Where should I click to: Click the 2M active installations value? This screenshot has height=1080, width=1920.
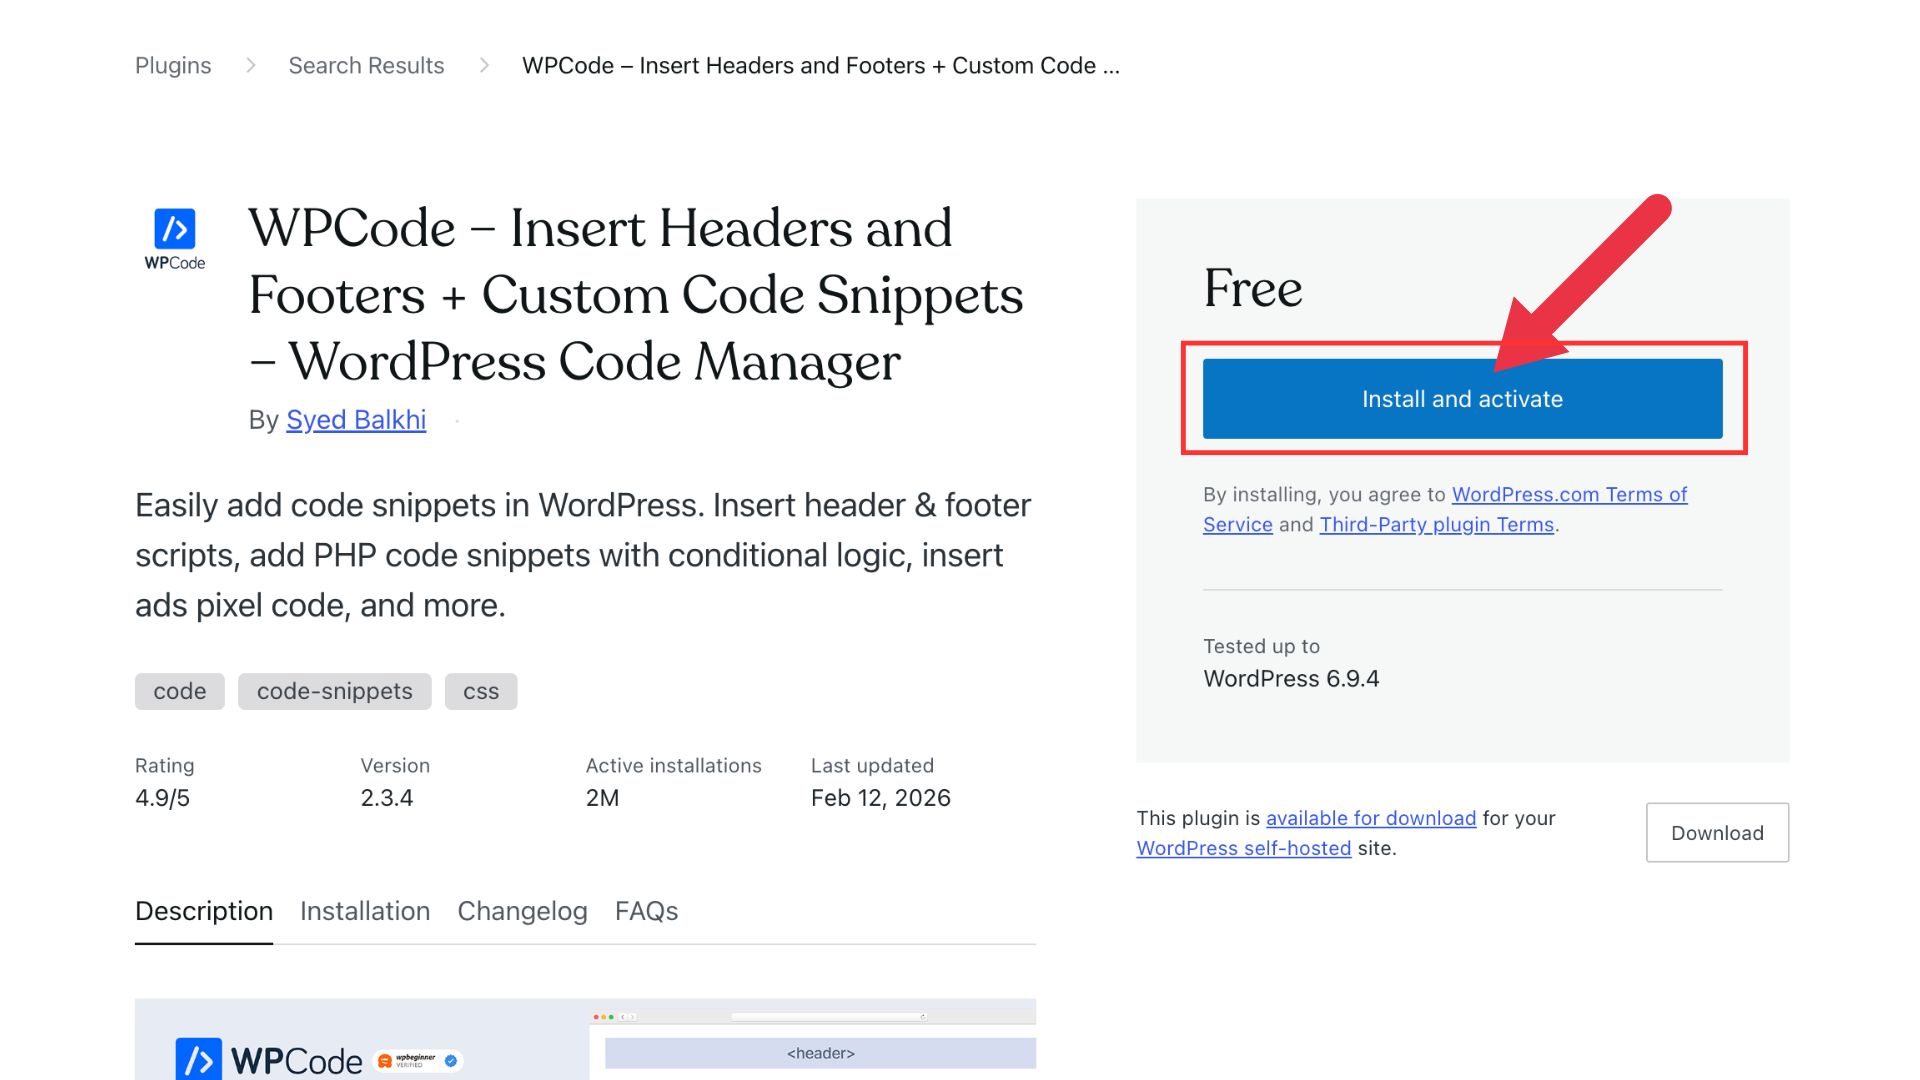pyautogui.click(x=602, y=798)
